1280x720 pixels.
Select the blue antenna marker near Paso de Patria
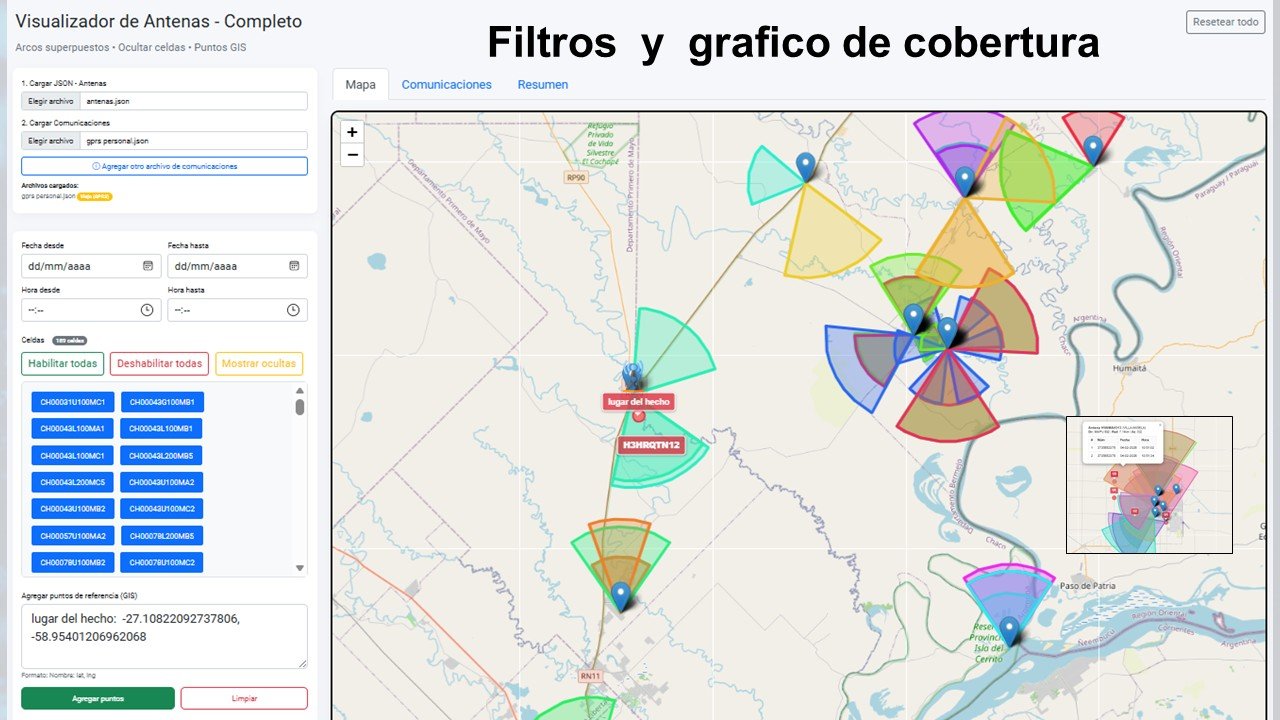click(x=1010, y=630)
